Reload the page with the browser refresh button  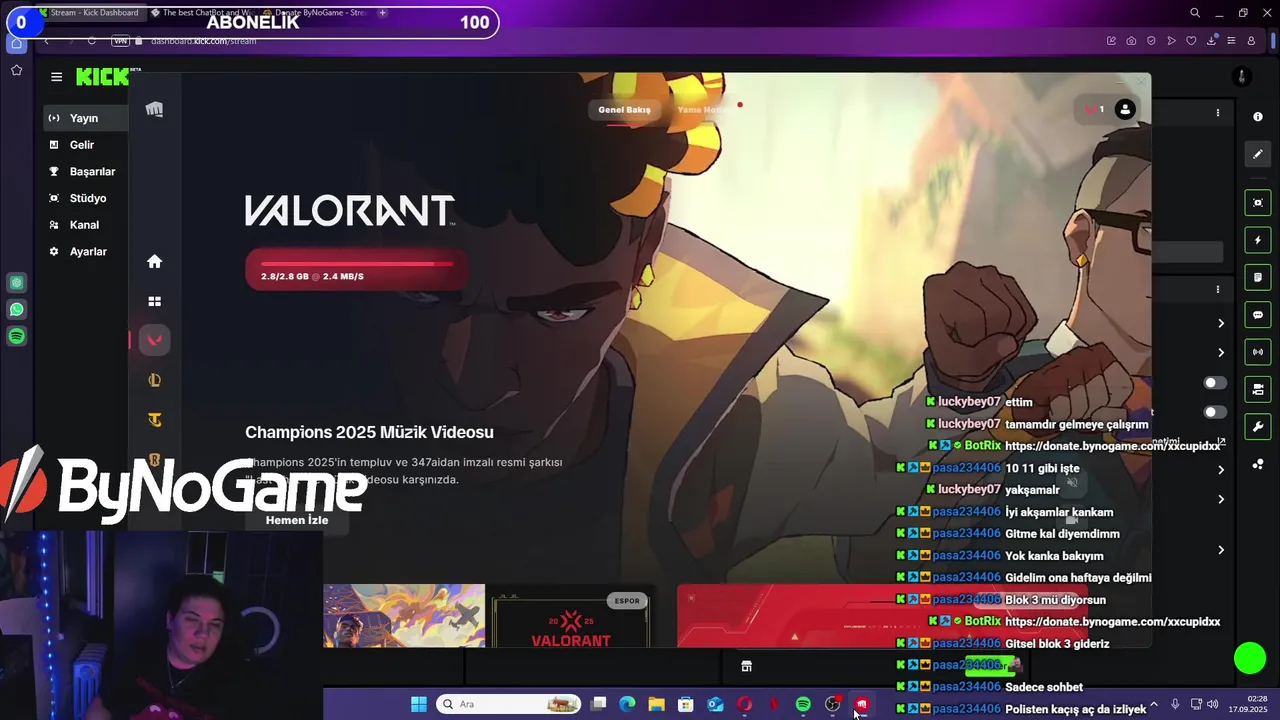click(91, 41)
